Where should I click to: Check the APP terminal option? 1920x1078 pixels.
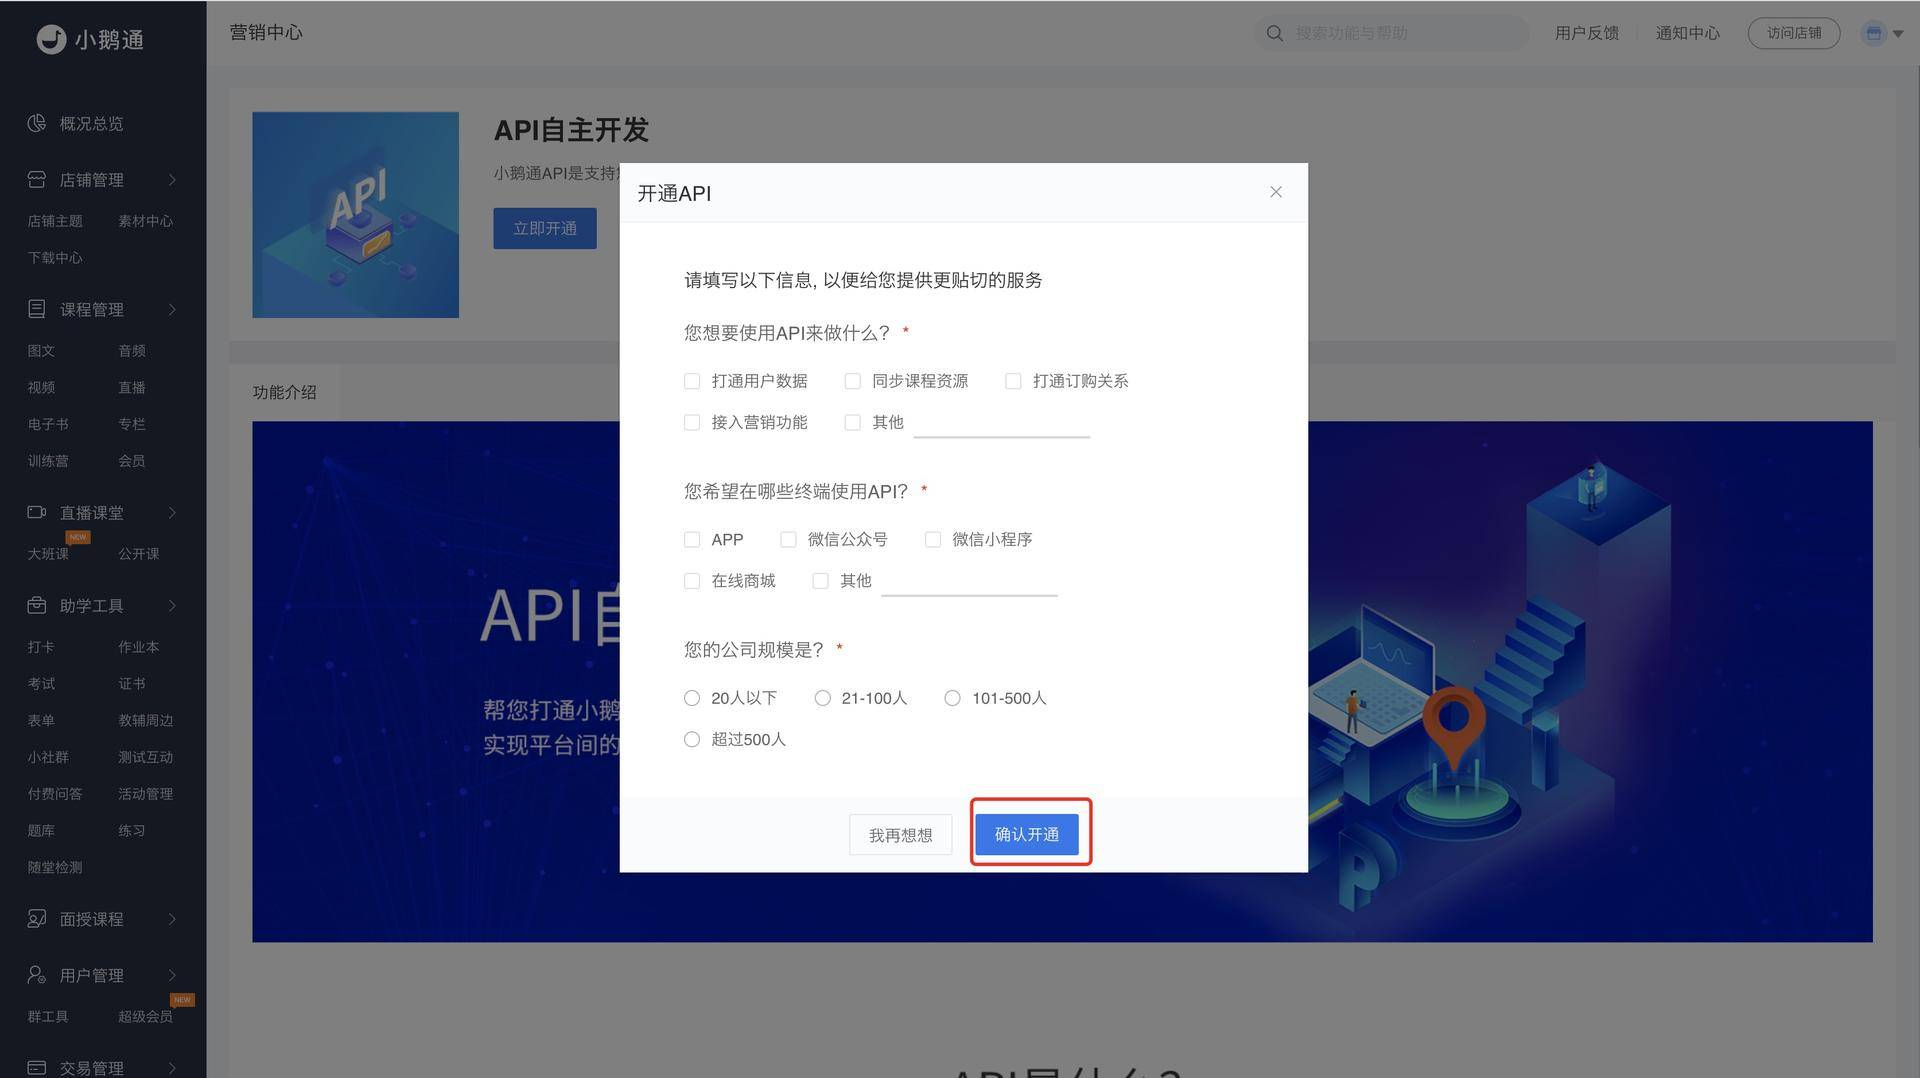tap(692, 539)
